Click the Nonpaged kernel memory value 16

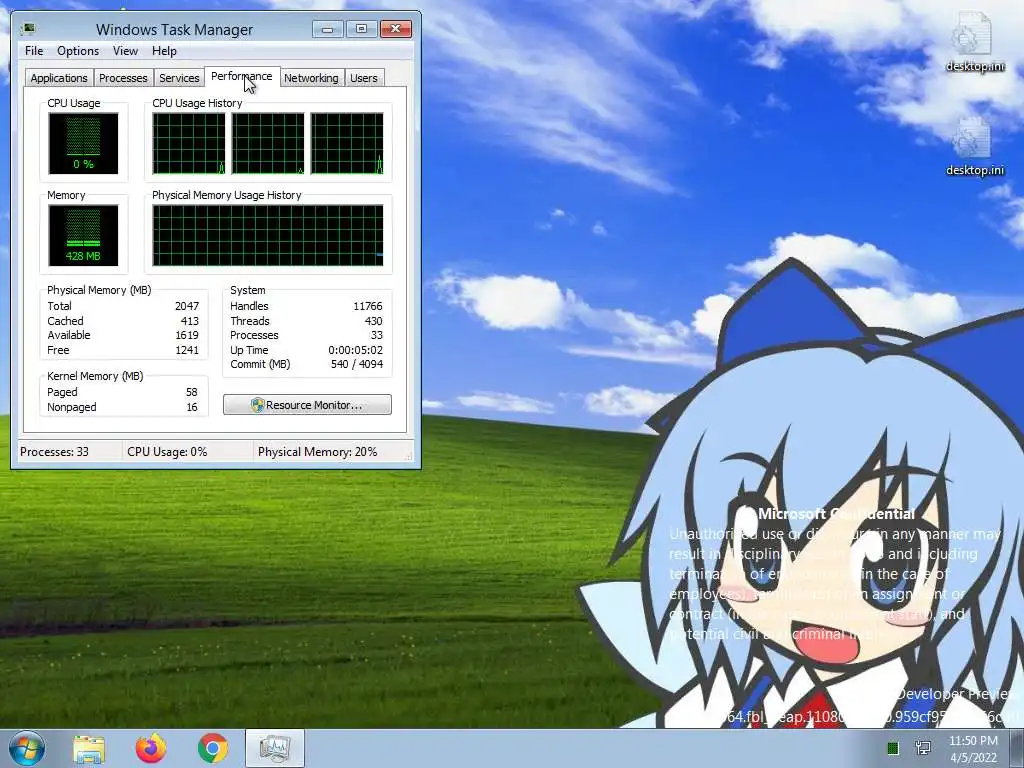tap(191, 408)
